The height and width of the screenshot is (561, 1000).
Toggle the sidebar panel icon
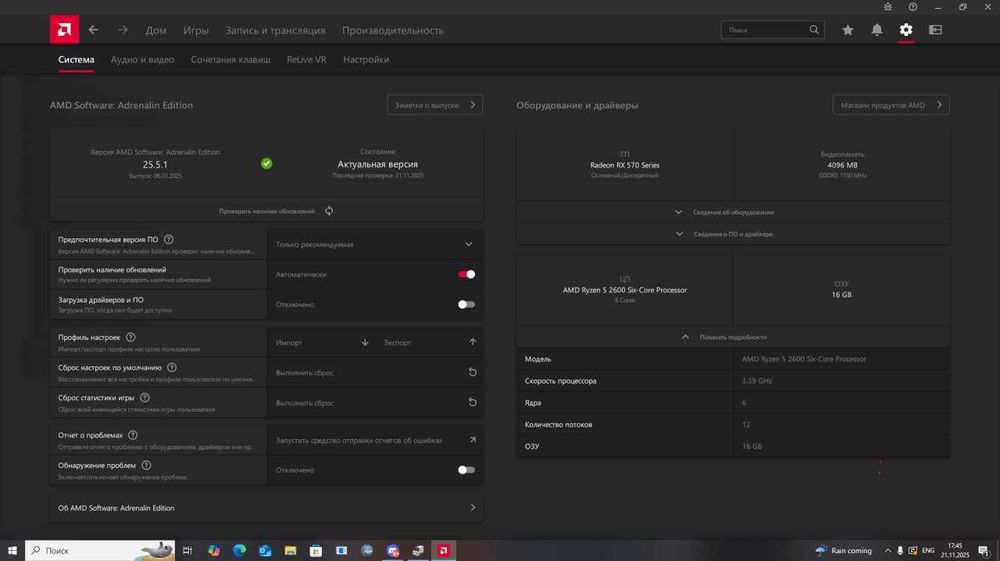point(936,30)
